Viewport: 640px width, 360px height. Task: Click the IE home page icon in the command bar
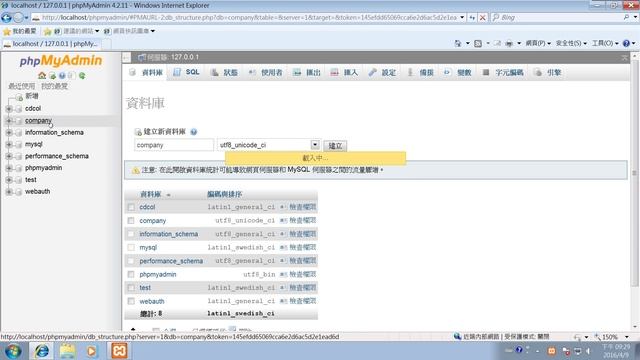coord(458,43)
